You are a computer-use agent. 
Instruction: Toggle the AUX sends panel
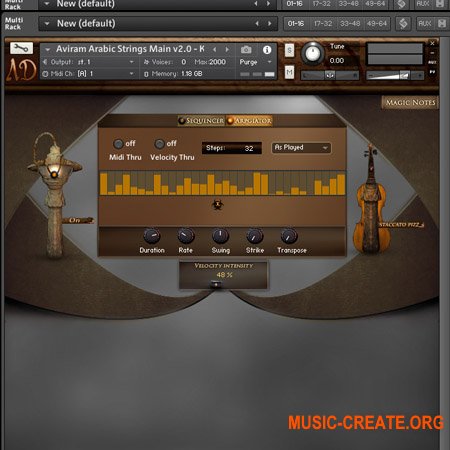[x=425, y=24]
